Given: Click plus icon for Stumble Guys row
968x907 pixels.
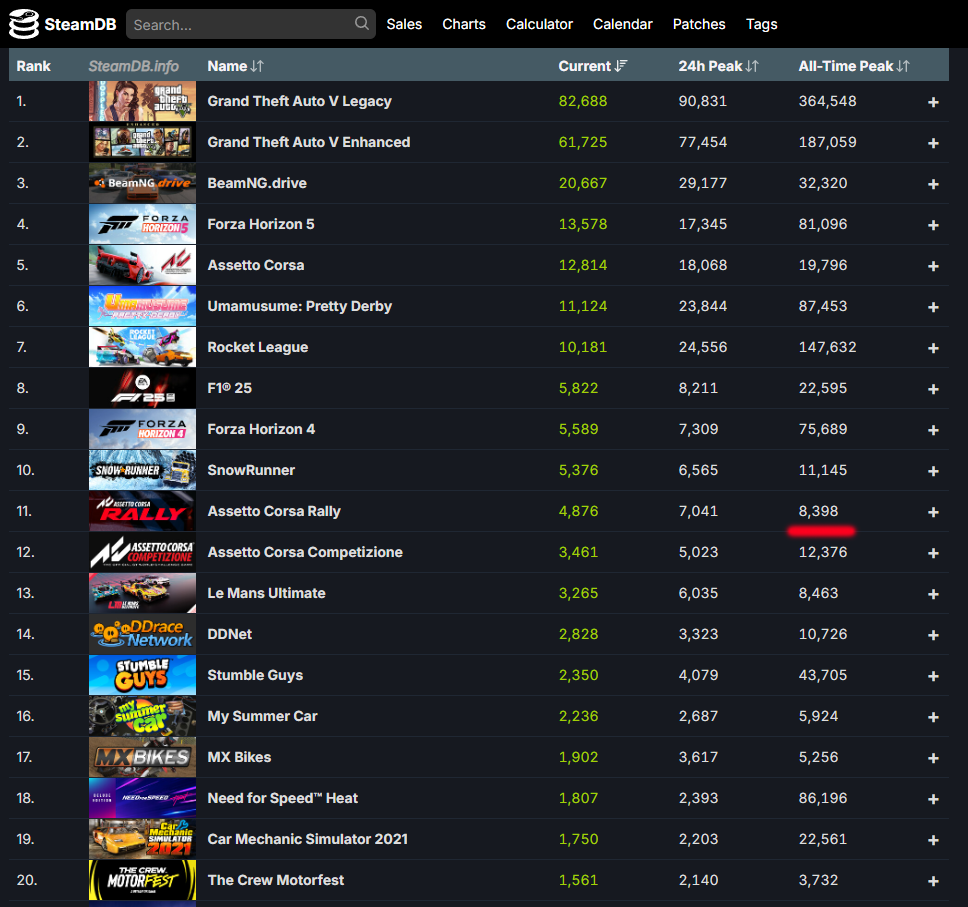Looking at the screenshot, I should 933,676.
